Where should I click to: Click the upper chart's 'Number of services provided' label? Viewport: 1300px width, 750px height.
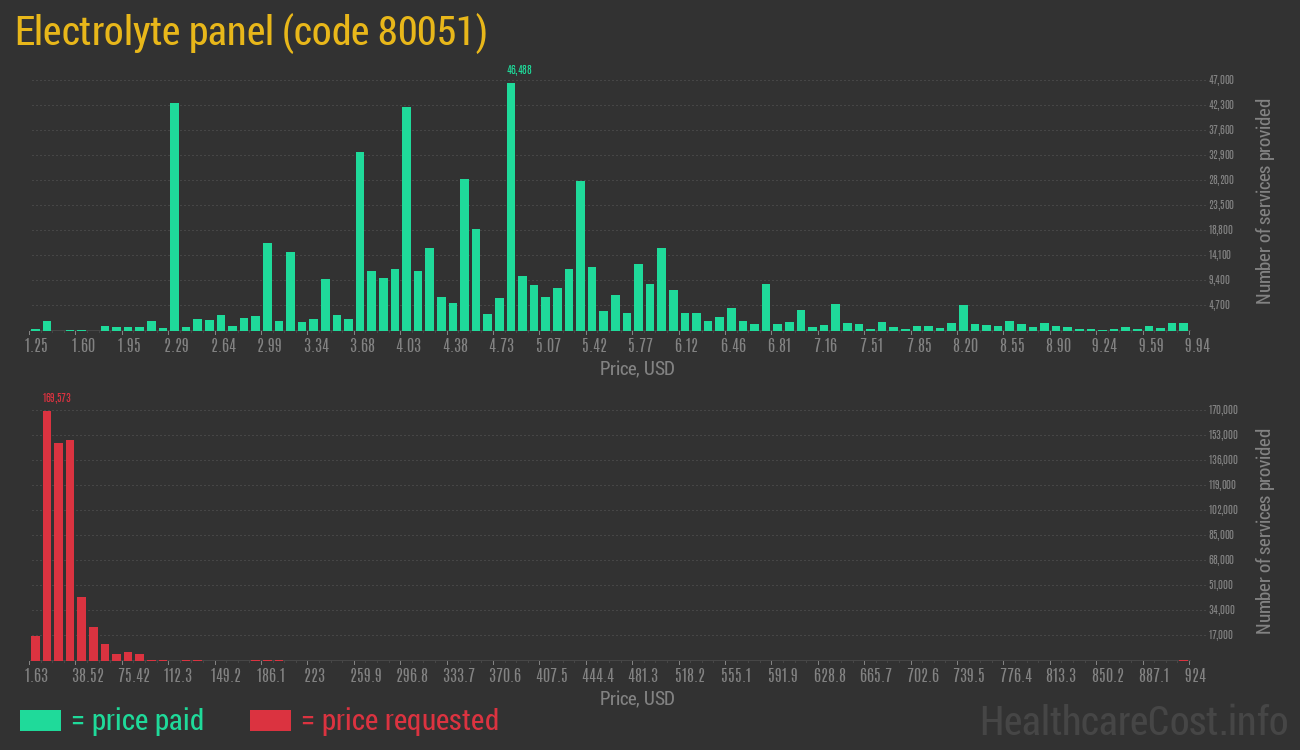click(x=1264, y=201)
